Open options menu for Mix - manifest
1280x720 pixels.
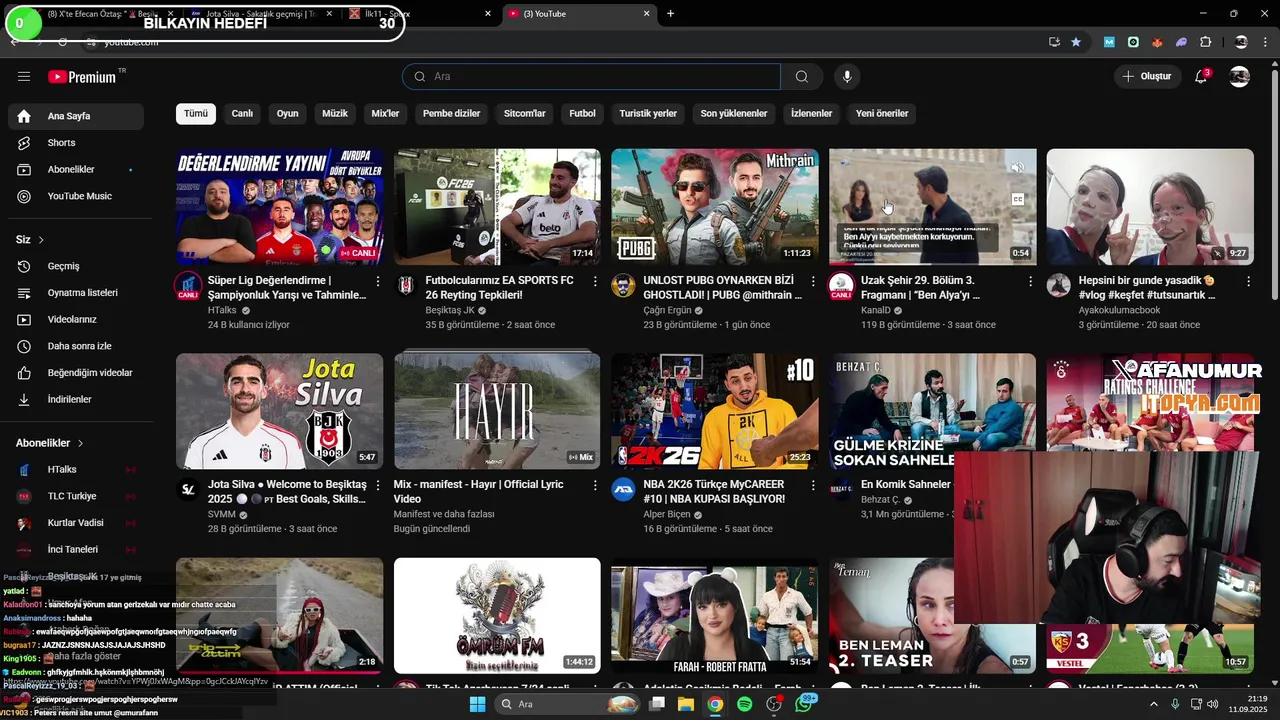(x=595, y=486)
